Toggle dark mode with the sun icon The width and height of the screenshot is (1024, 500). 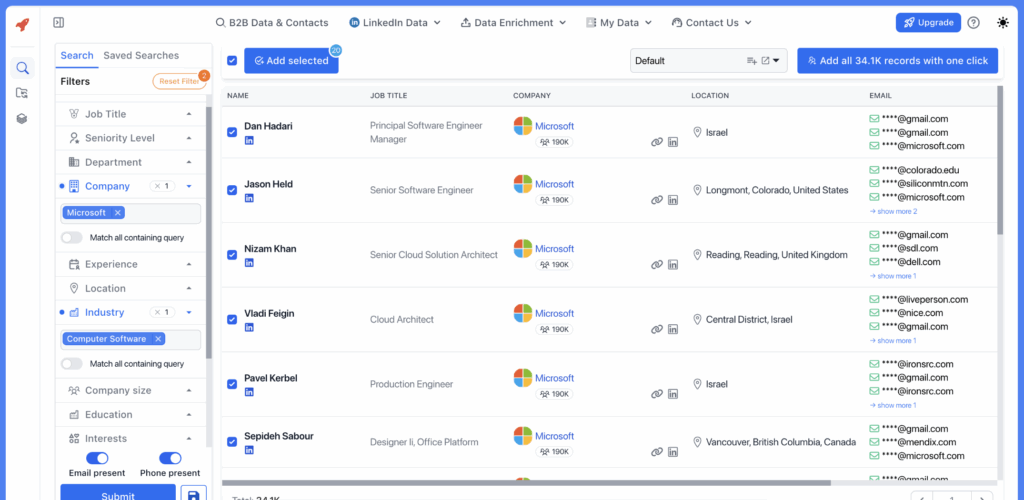point(1003,23)
